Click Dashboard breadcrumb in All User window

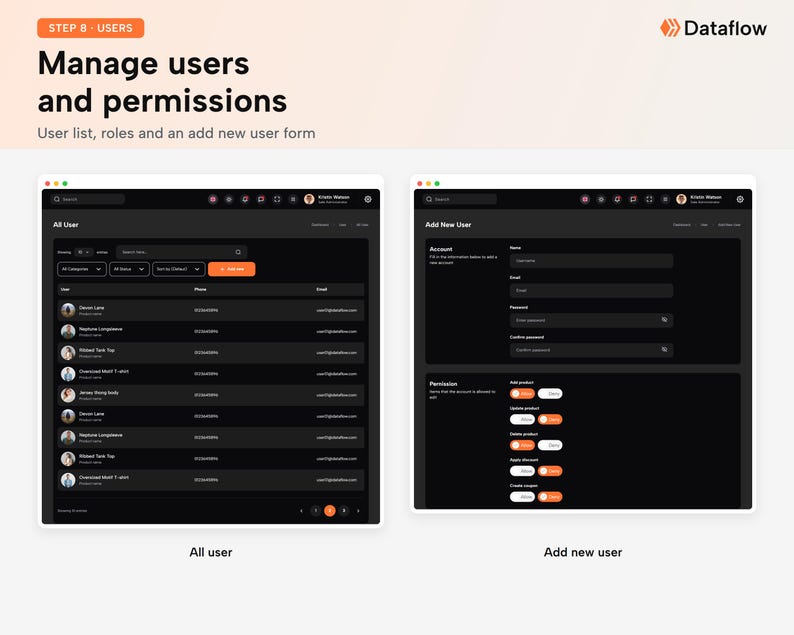[320, 225]
